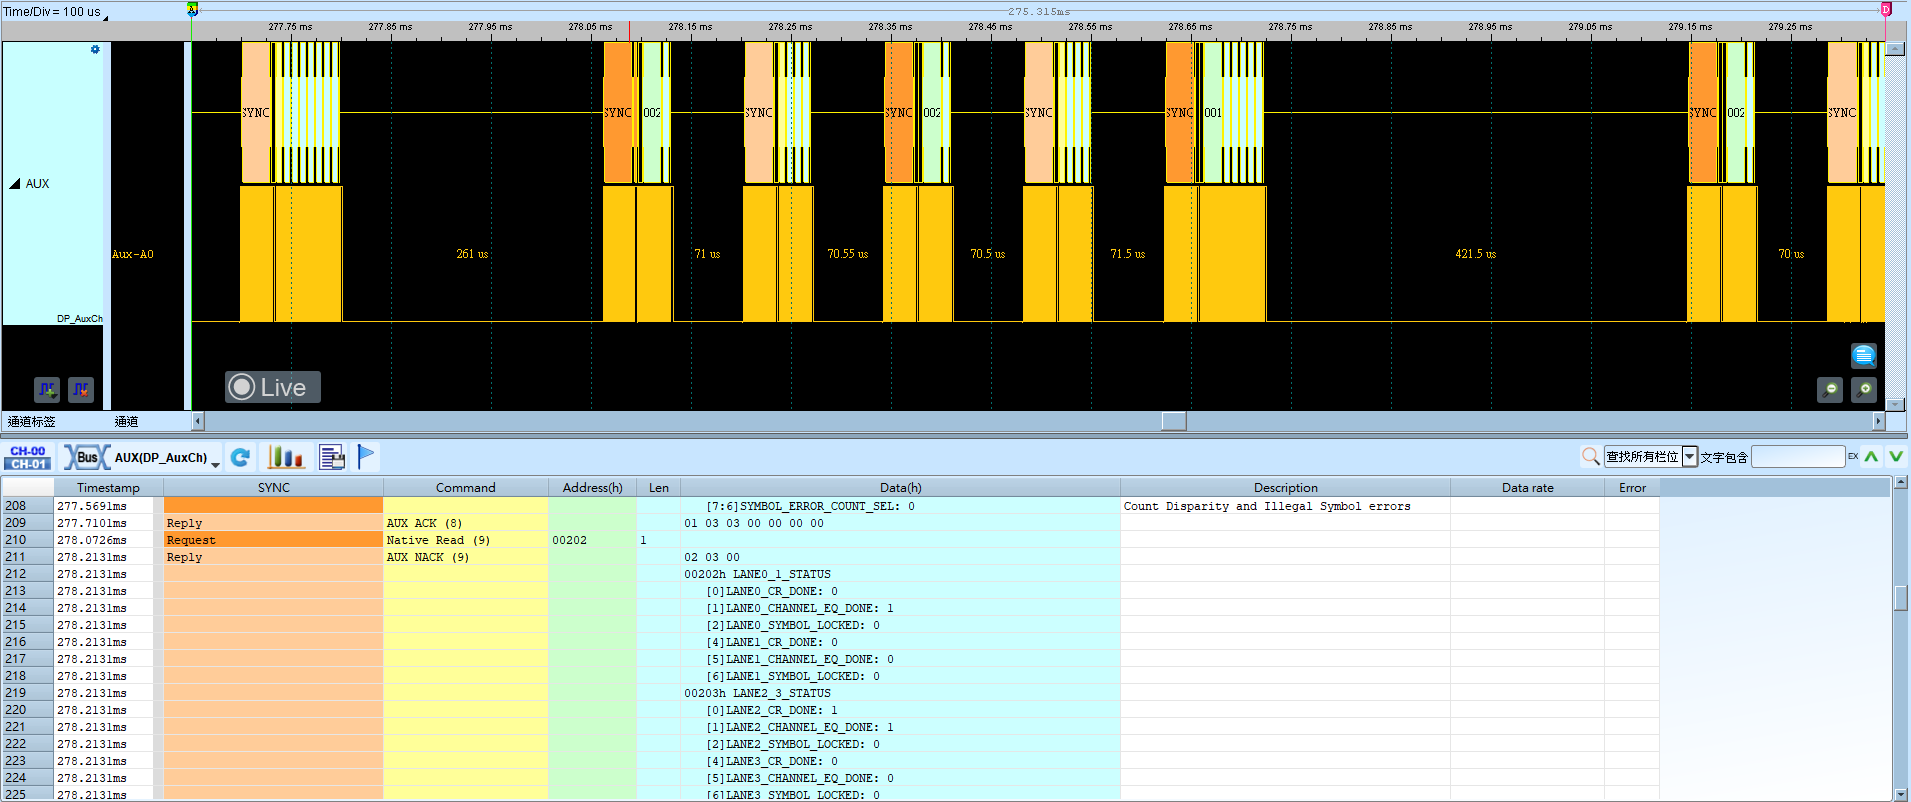This screenshot has height=802, width=1911.
Task: Open the bar chart statistics icon
Action: (x=285, y=457)
